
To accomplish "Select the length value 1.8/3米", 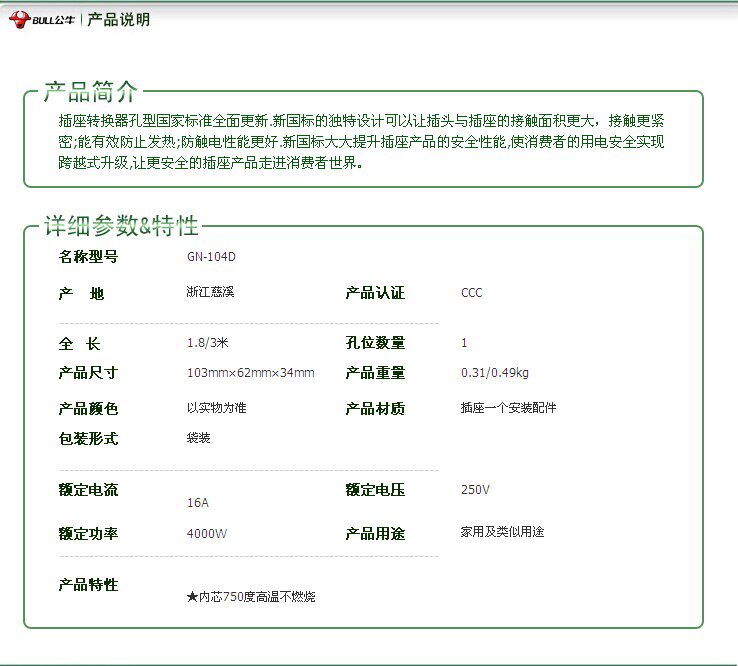I will pos(208,343).
